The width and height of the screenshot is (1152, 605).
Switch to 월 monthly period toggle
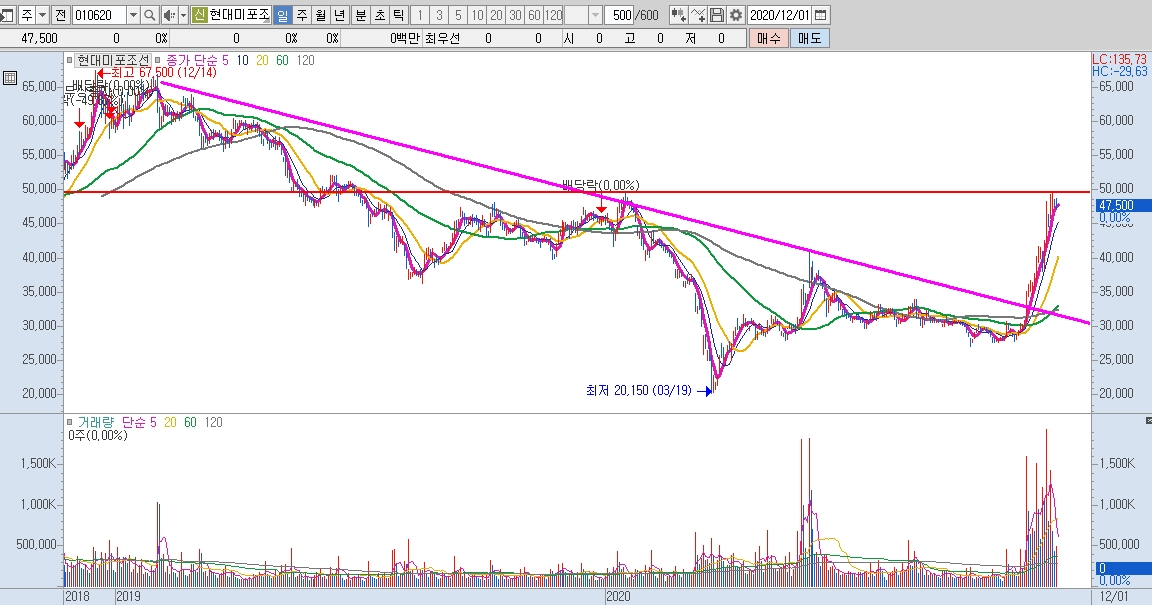(320, 15)
